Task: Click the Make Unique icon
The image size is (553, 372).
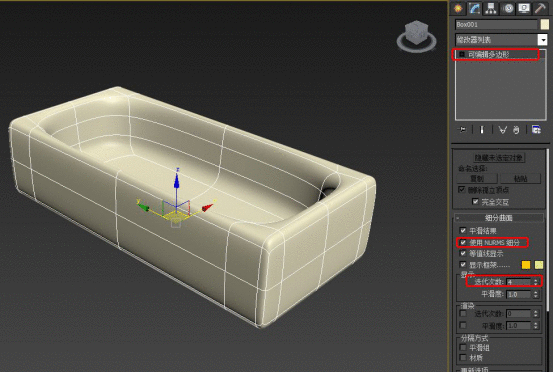Action: [503, 130]
